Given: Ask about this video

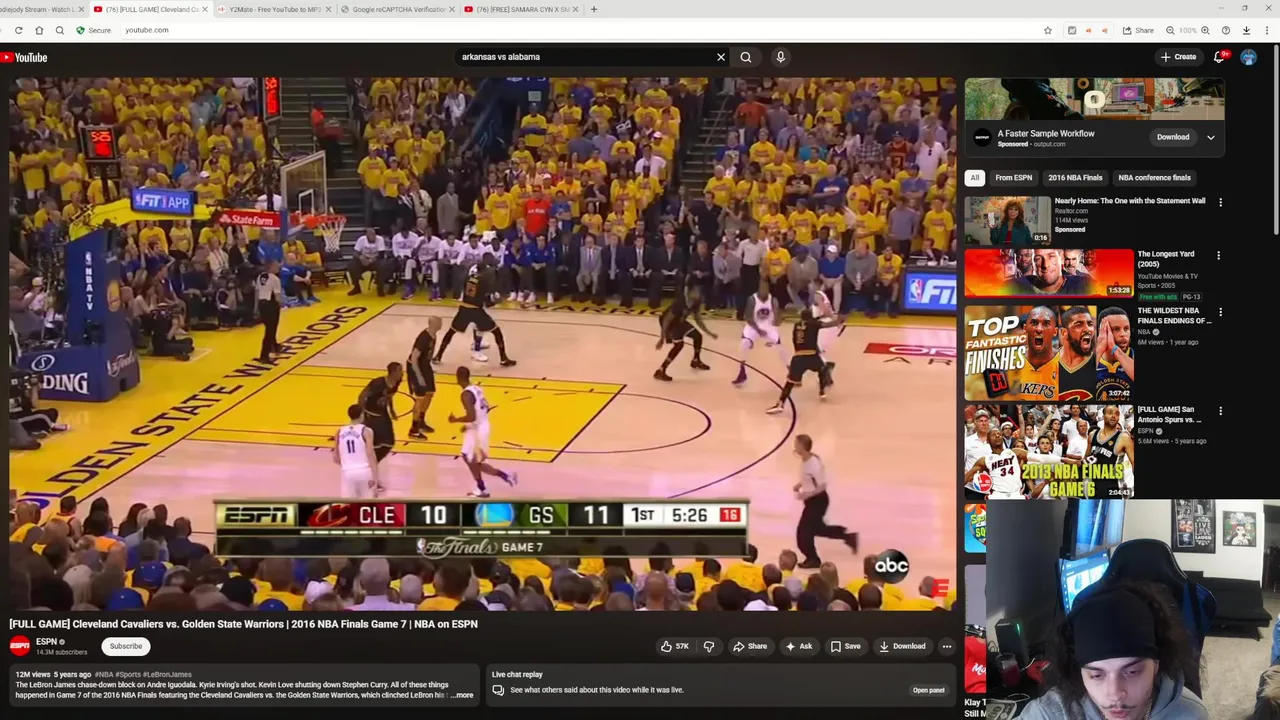Looking at the screenshot, I should pyautogui.click(x=799, y=646).
